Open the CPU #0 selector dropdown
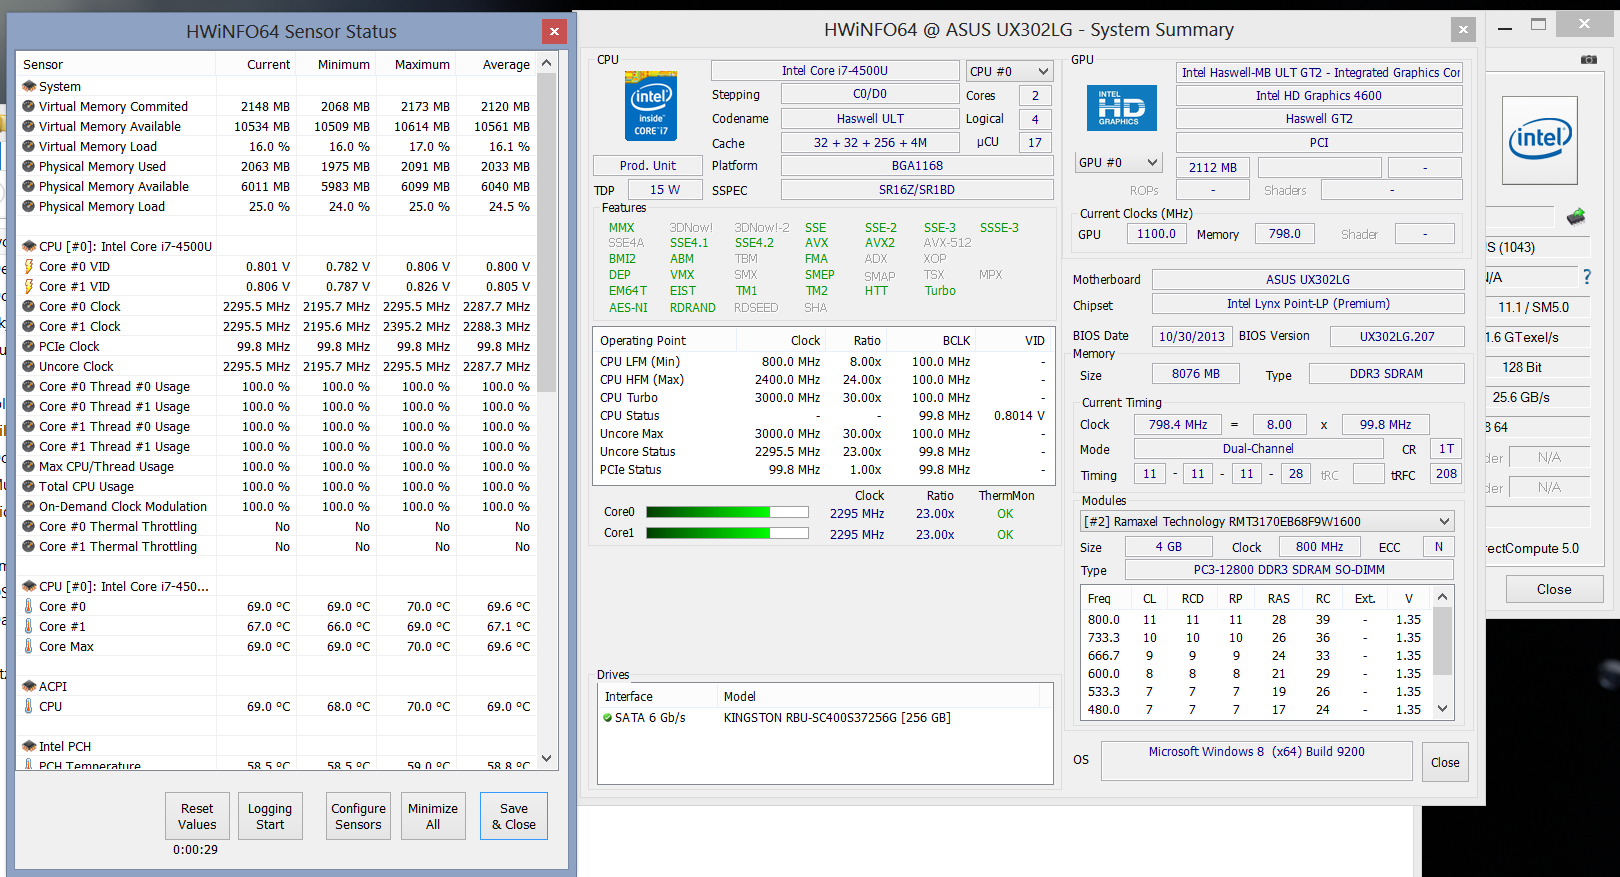 1010,71
